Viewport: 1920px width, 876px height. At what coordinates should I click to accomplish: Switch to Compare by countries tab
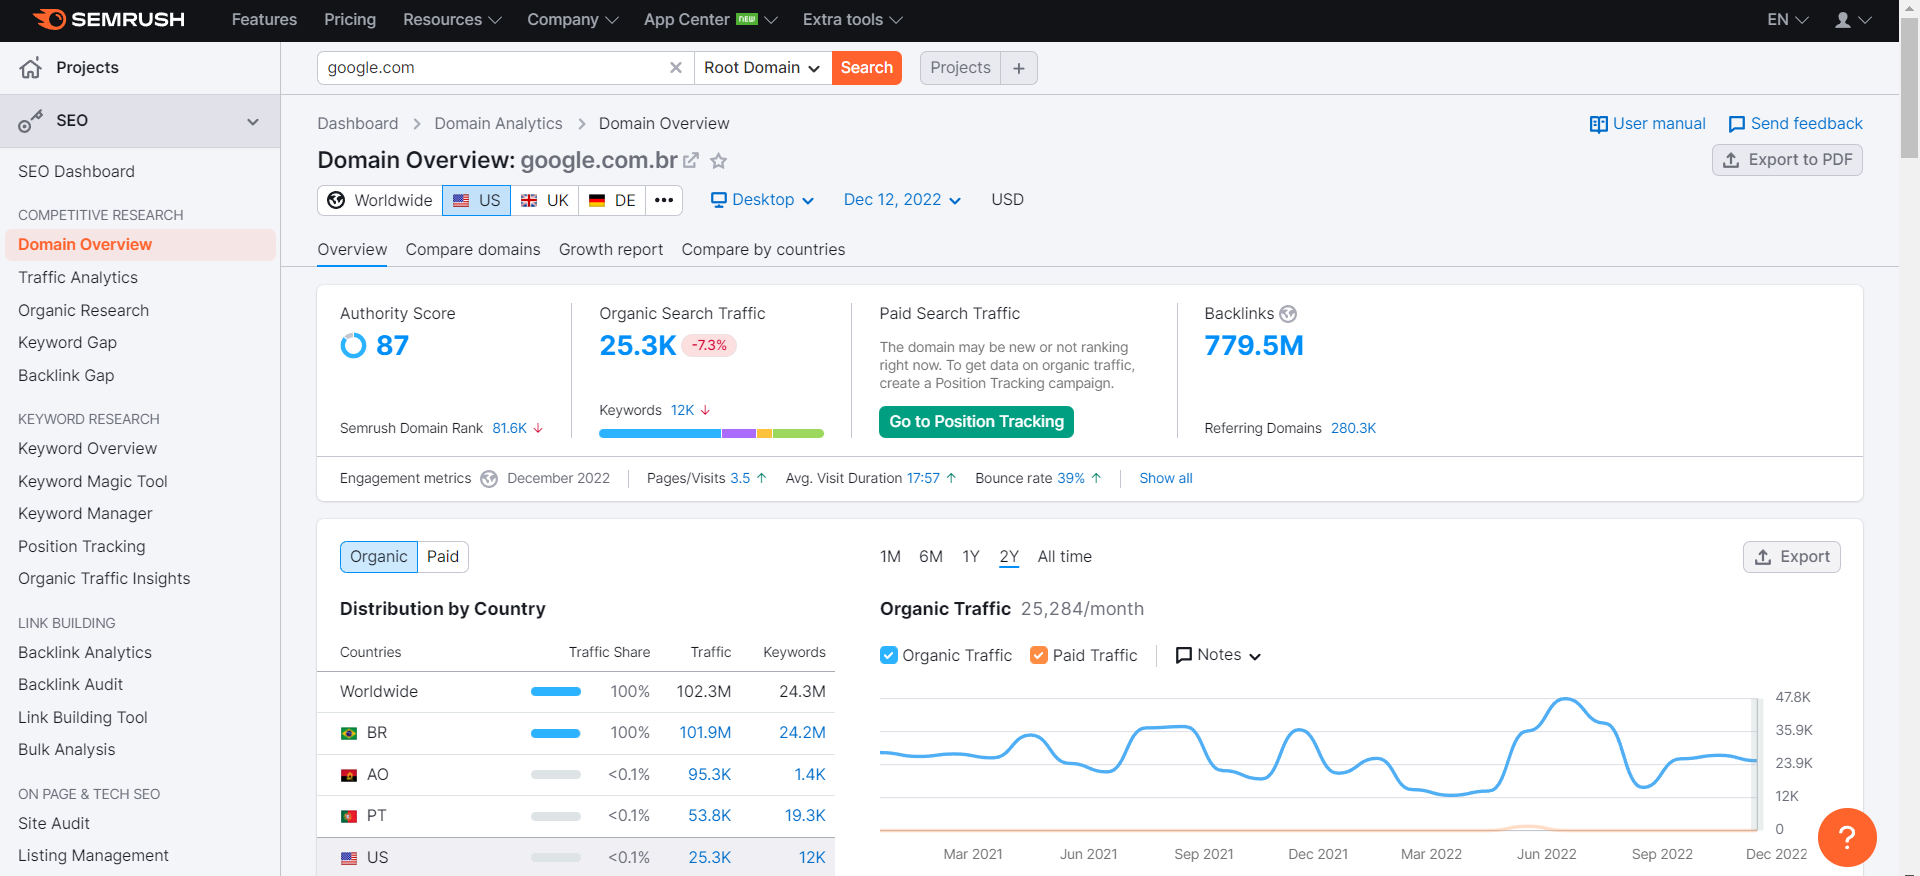763,250
